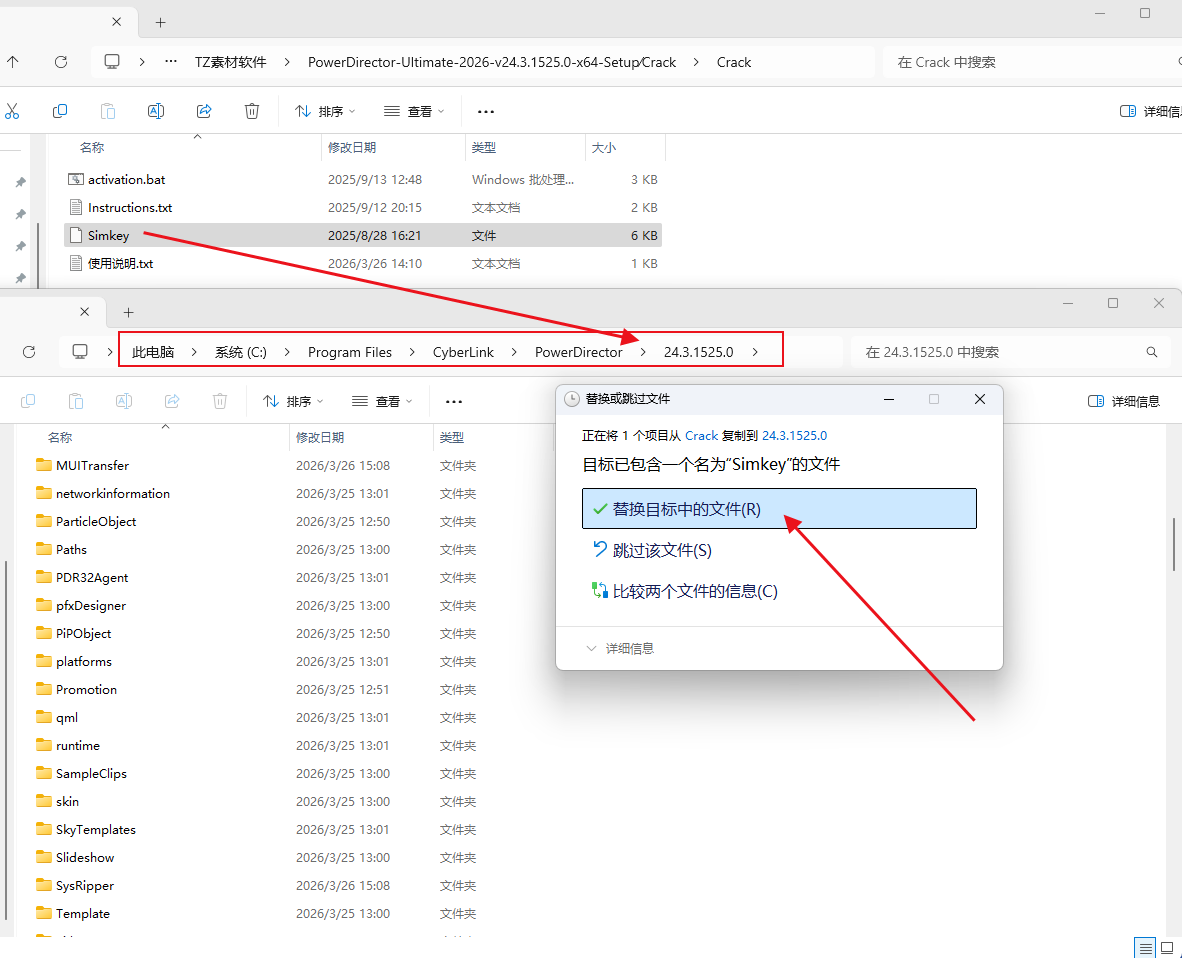Click Program Files breadcrumb segment
1182x958 pixels.
(350, 352)
